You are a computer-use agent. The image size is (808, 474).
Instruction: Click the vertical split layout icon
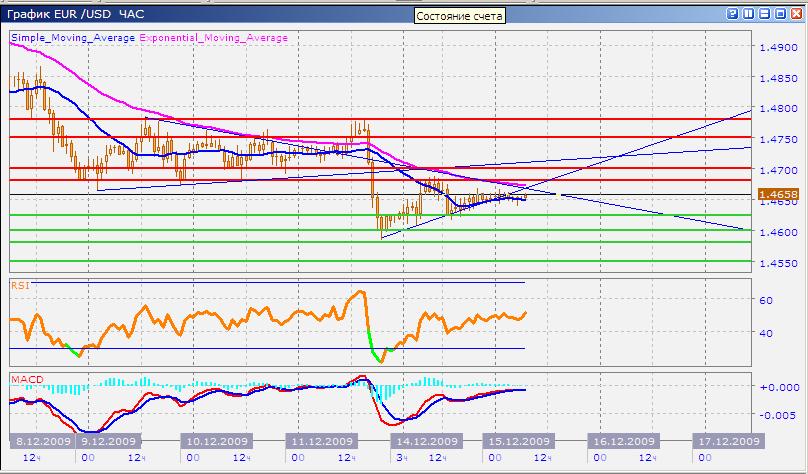coord(750,13)
